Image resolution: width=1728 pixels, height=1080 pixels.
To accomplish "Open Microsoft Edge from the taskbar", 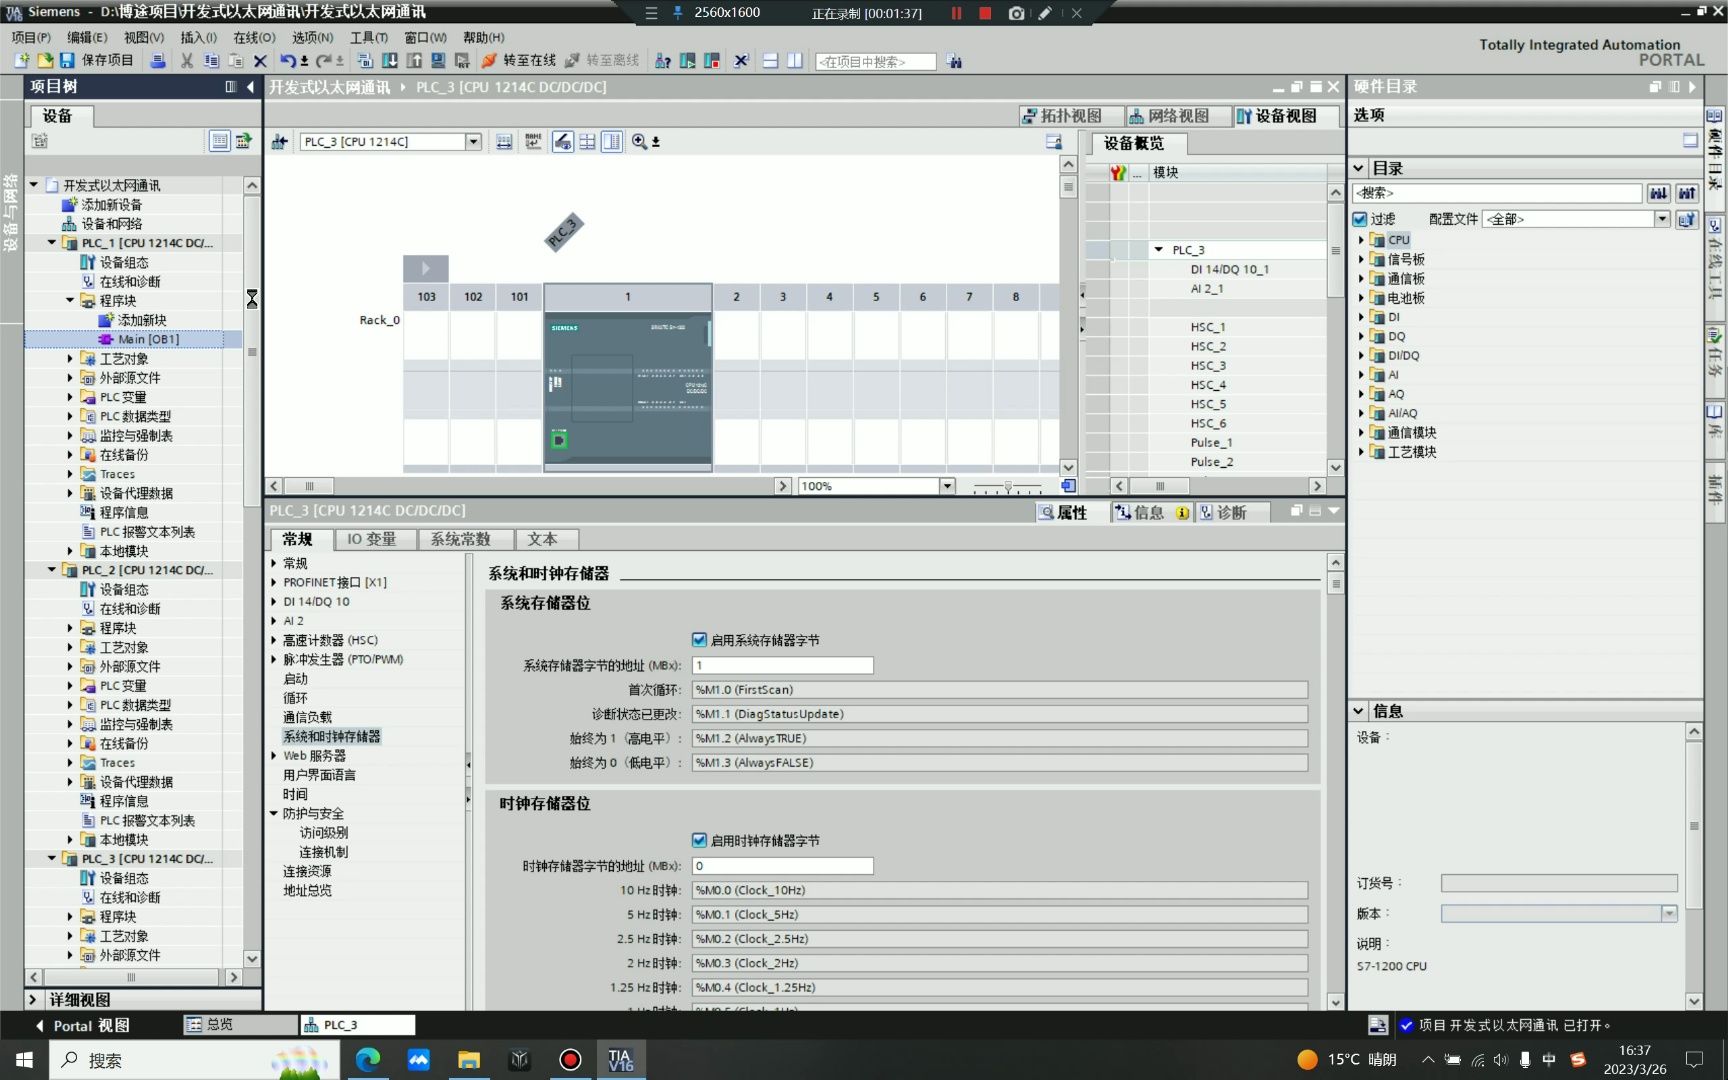I will 368,1060.
